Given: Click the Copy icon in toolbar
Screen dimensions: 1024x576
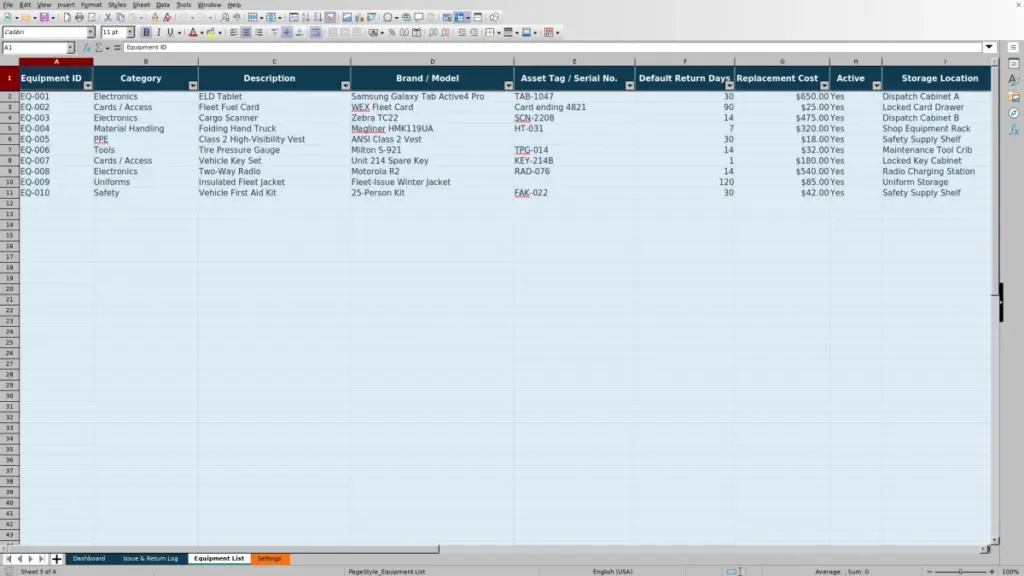Looking at the screenshot, I should (120, 18).
